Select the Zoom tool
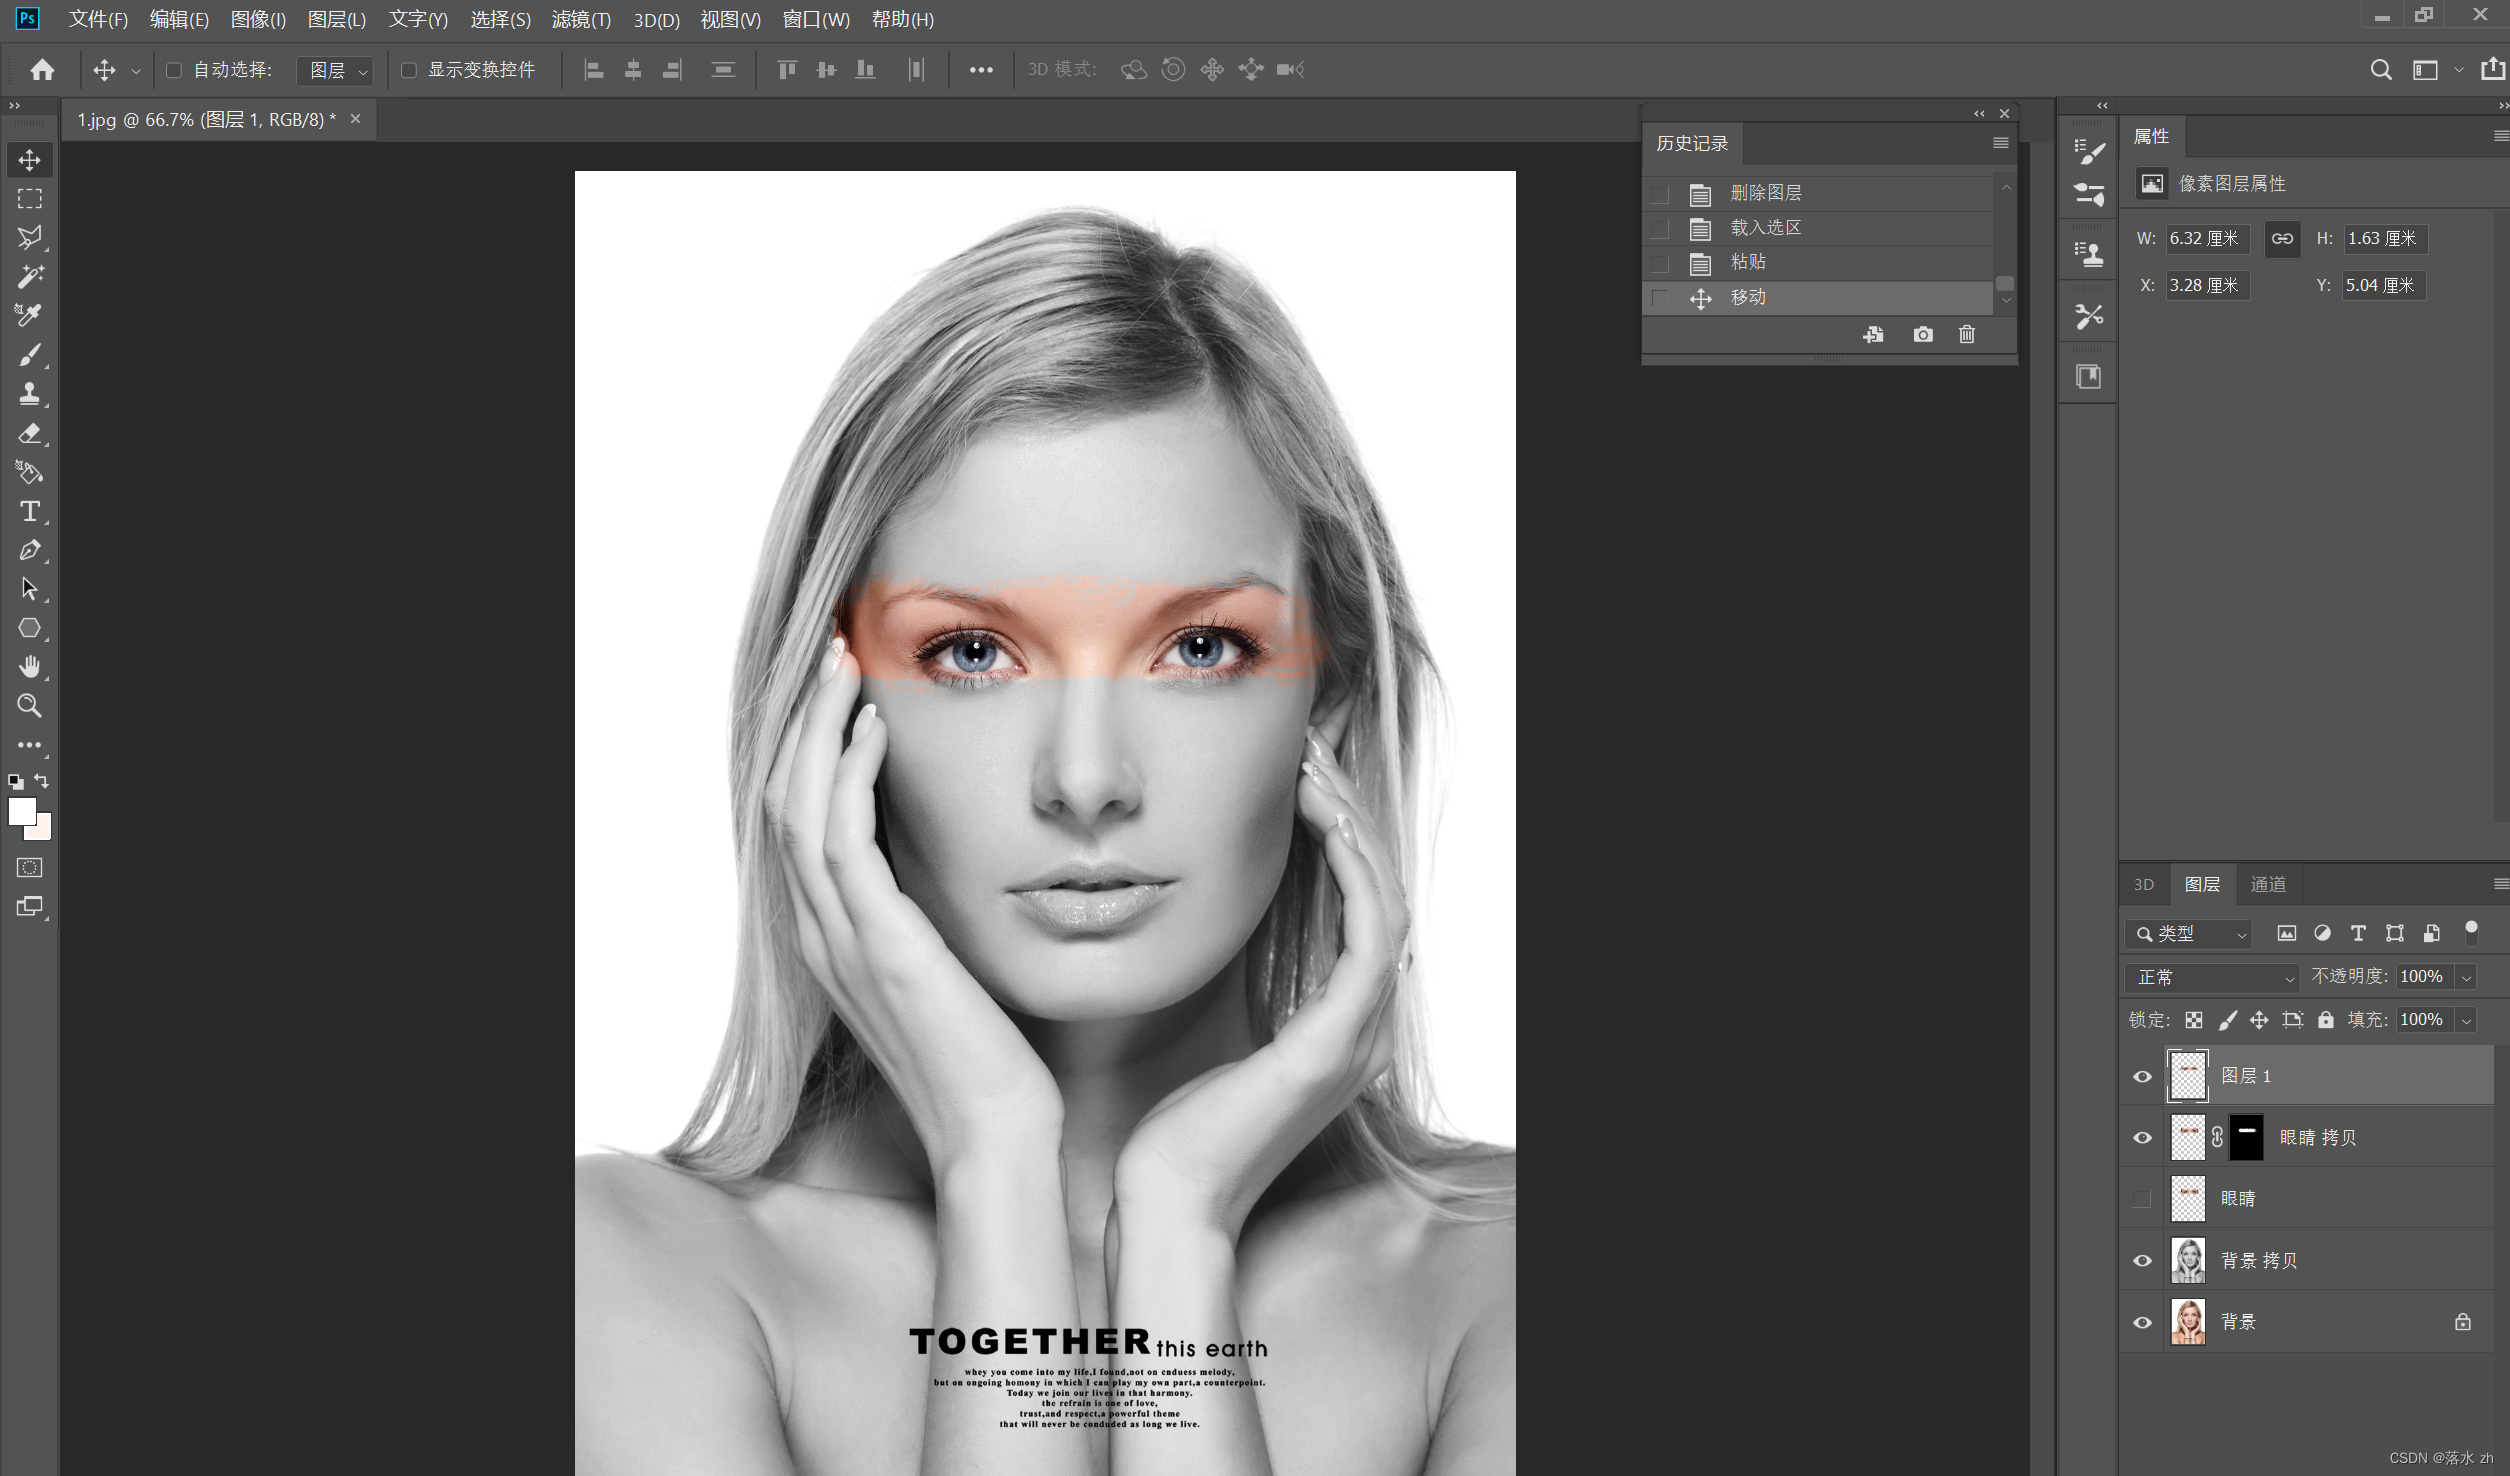The width and height of the screenshot is (2510, 1476). (29, 706)
